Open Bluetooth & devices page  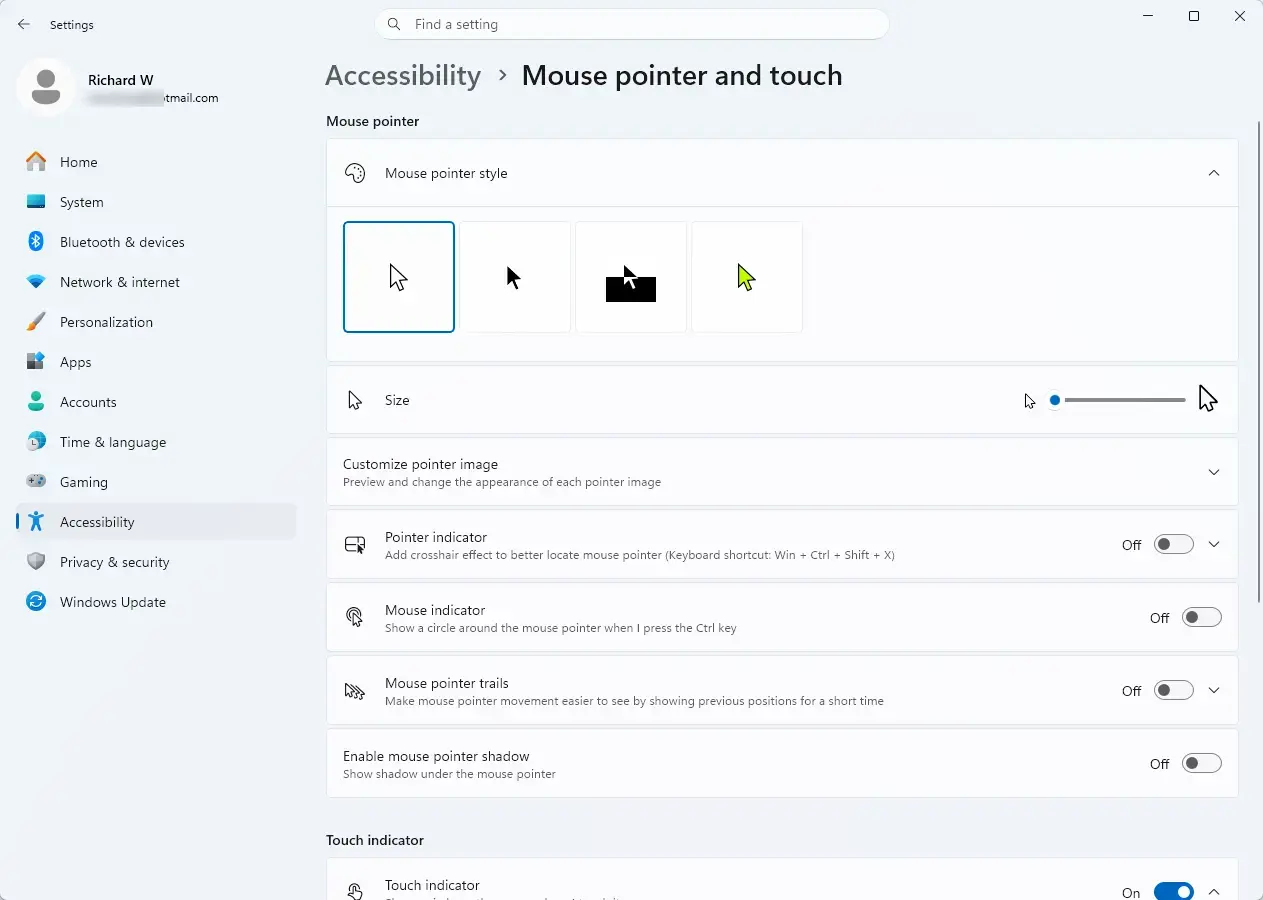click(x=156, y=242)
